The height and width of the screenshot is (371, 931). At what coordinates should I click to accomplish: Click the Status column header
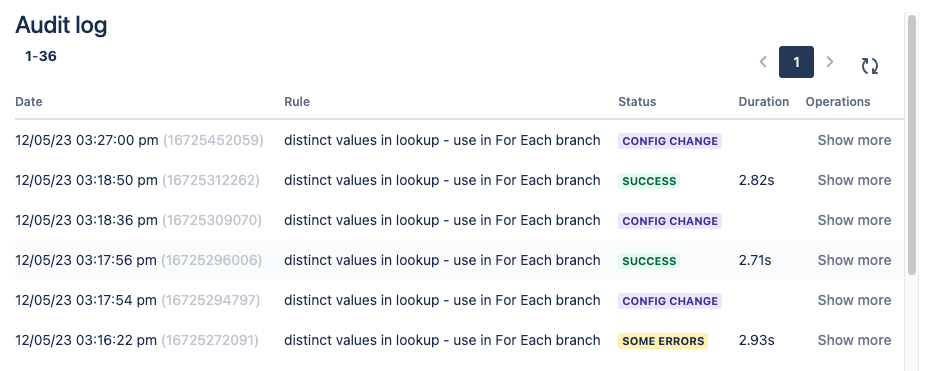pos(637,102)
